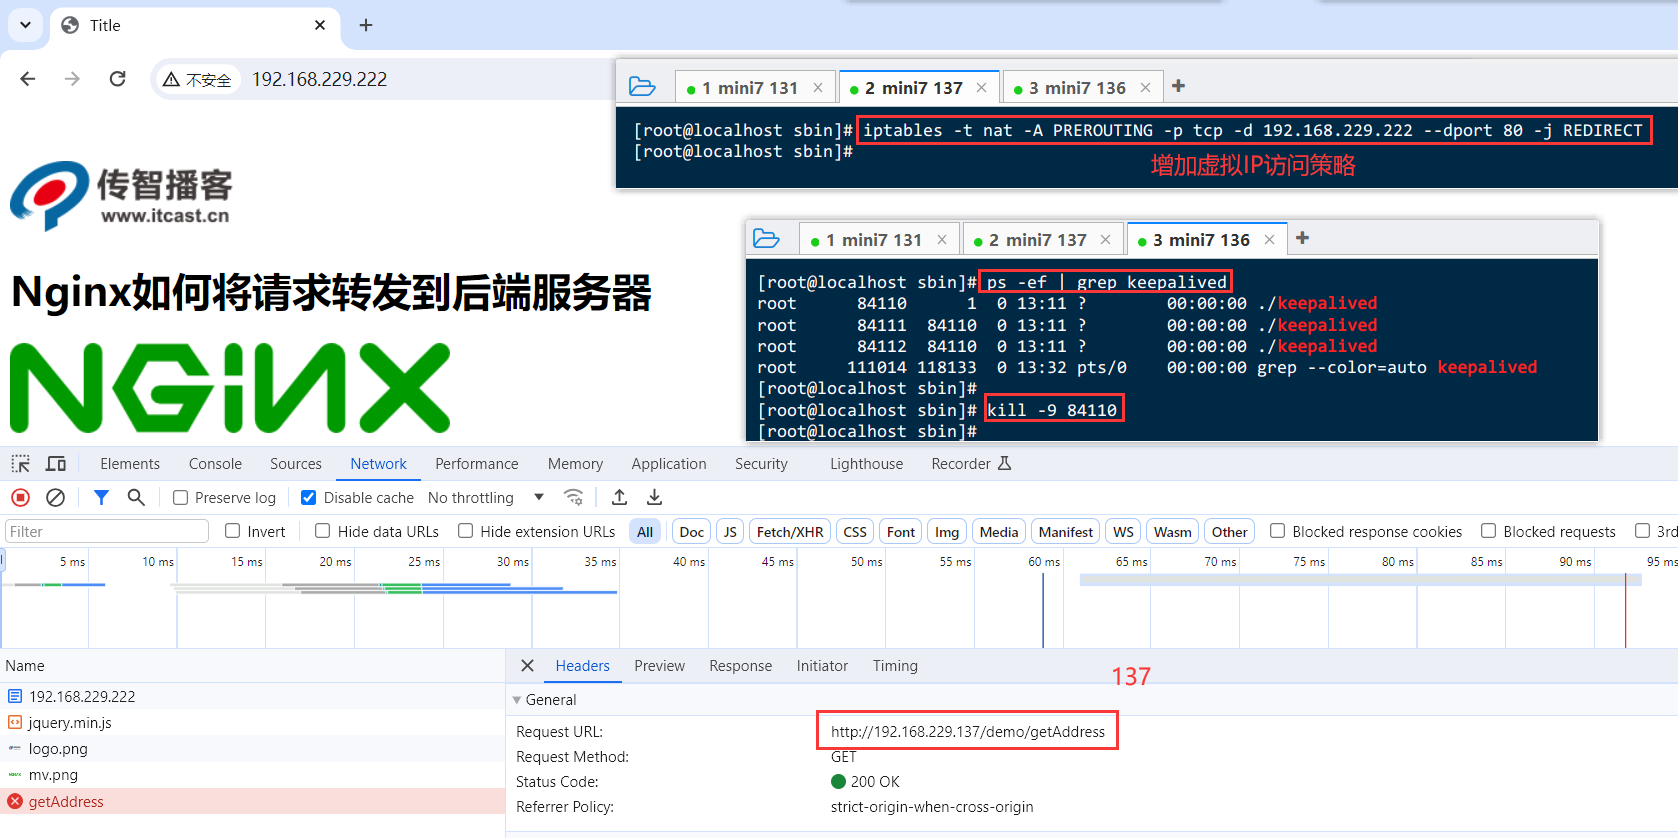
Task: Open the No throttling dropdown
Action: (486, 498)
